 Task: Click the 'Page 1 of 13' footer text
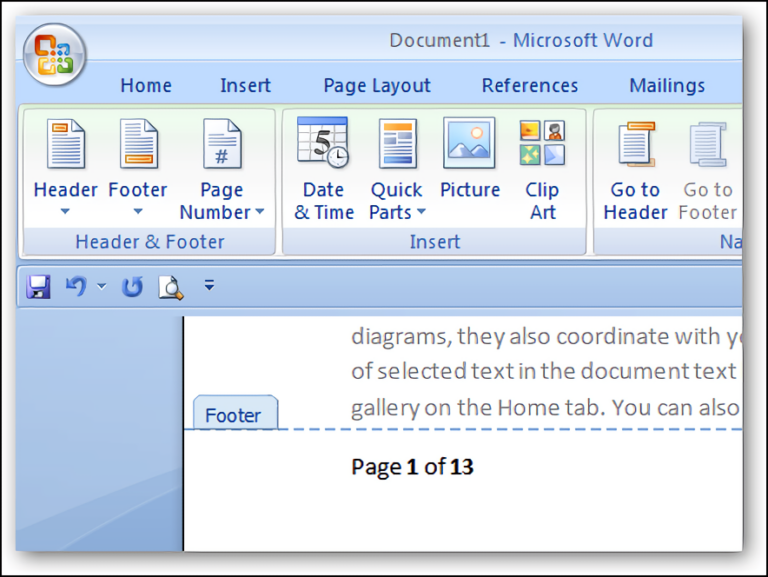coord(412,467)
